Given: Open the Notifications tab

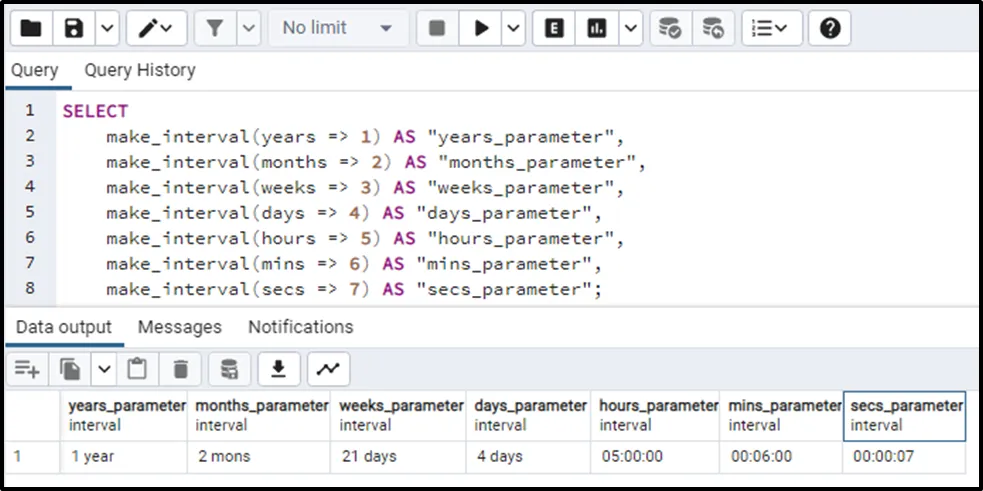Looking at the screenshot, I should [300, 327].
